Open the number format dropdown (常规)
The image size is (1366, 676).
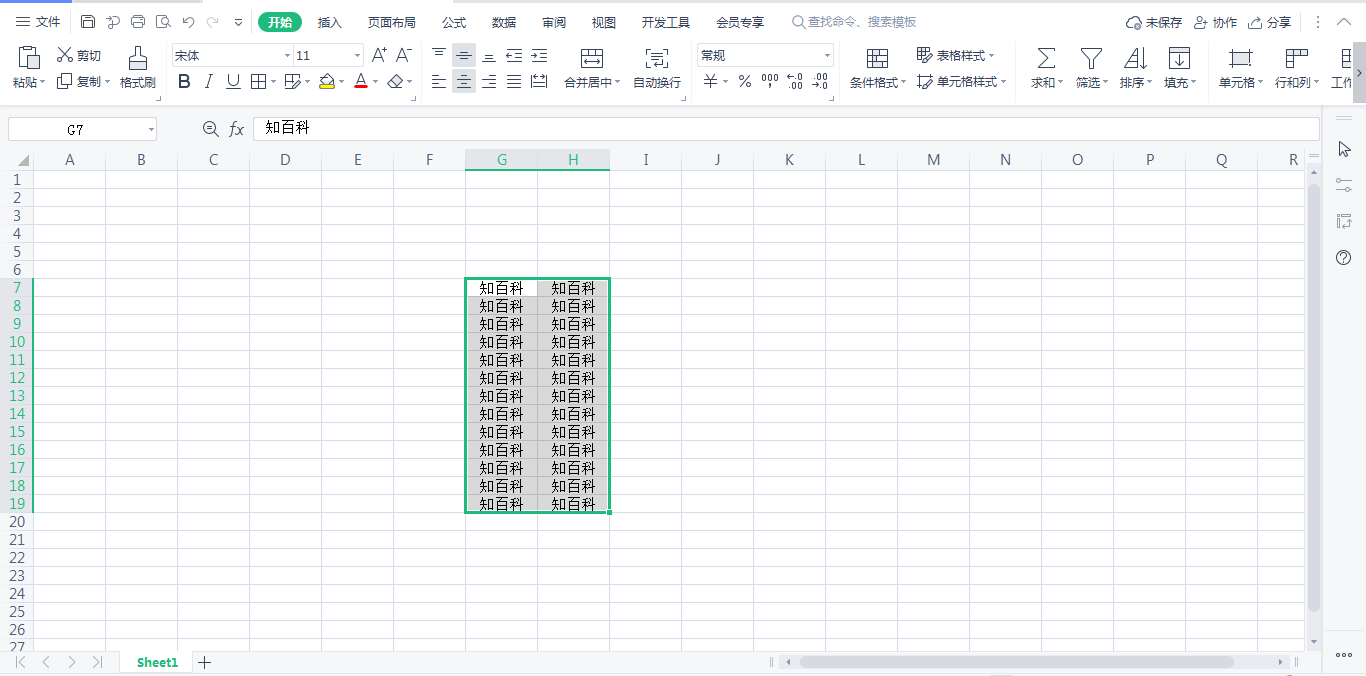click(827, 56)
